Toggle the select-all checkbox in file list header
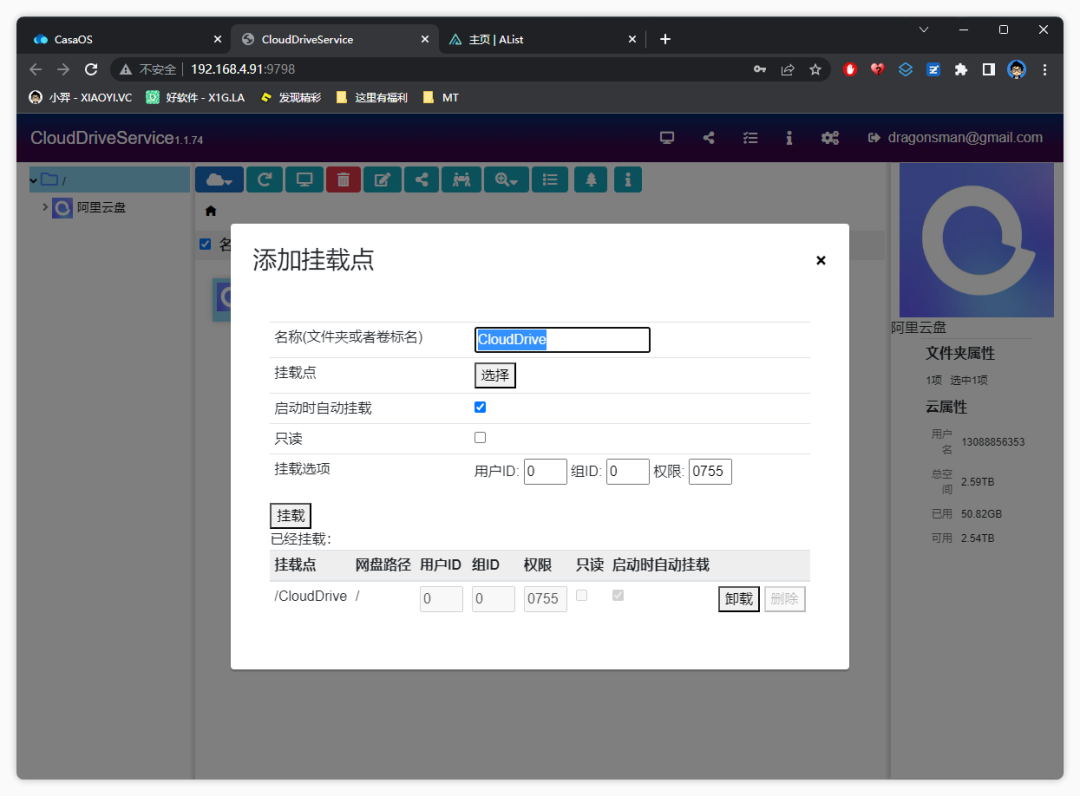Viewport: 1080px width, 796px height. [x=206, y=245]
